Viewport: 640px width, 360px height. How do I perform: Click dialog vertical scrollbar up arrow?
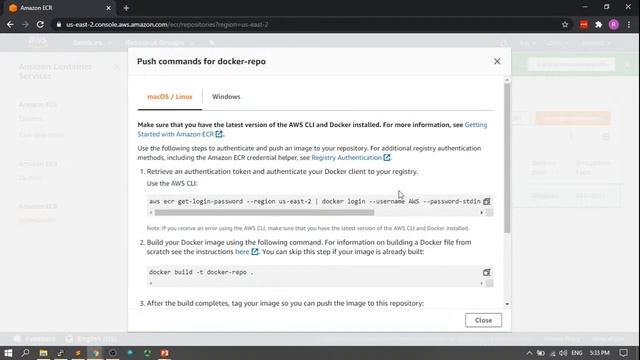pos(507,79)
